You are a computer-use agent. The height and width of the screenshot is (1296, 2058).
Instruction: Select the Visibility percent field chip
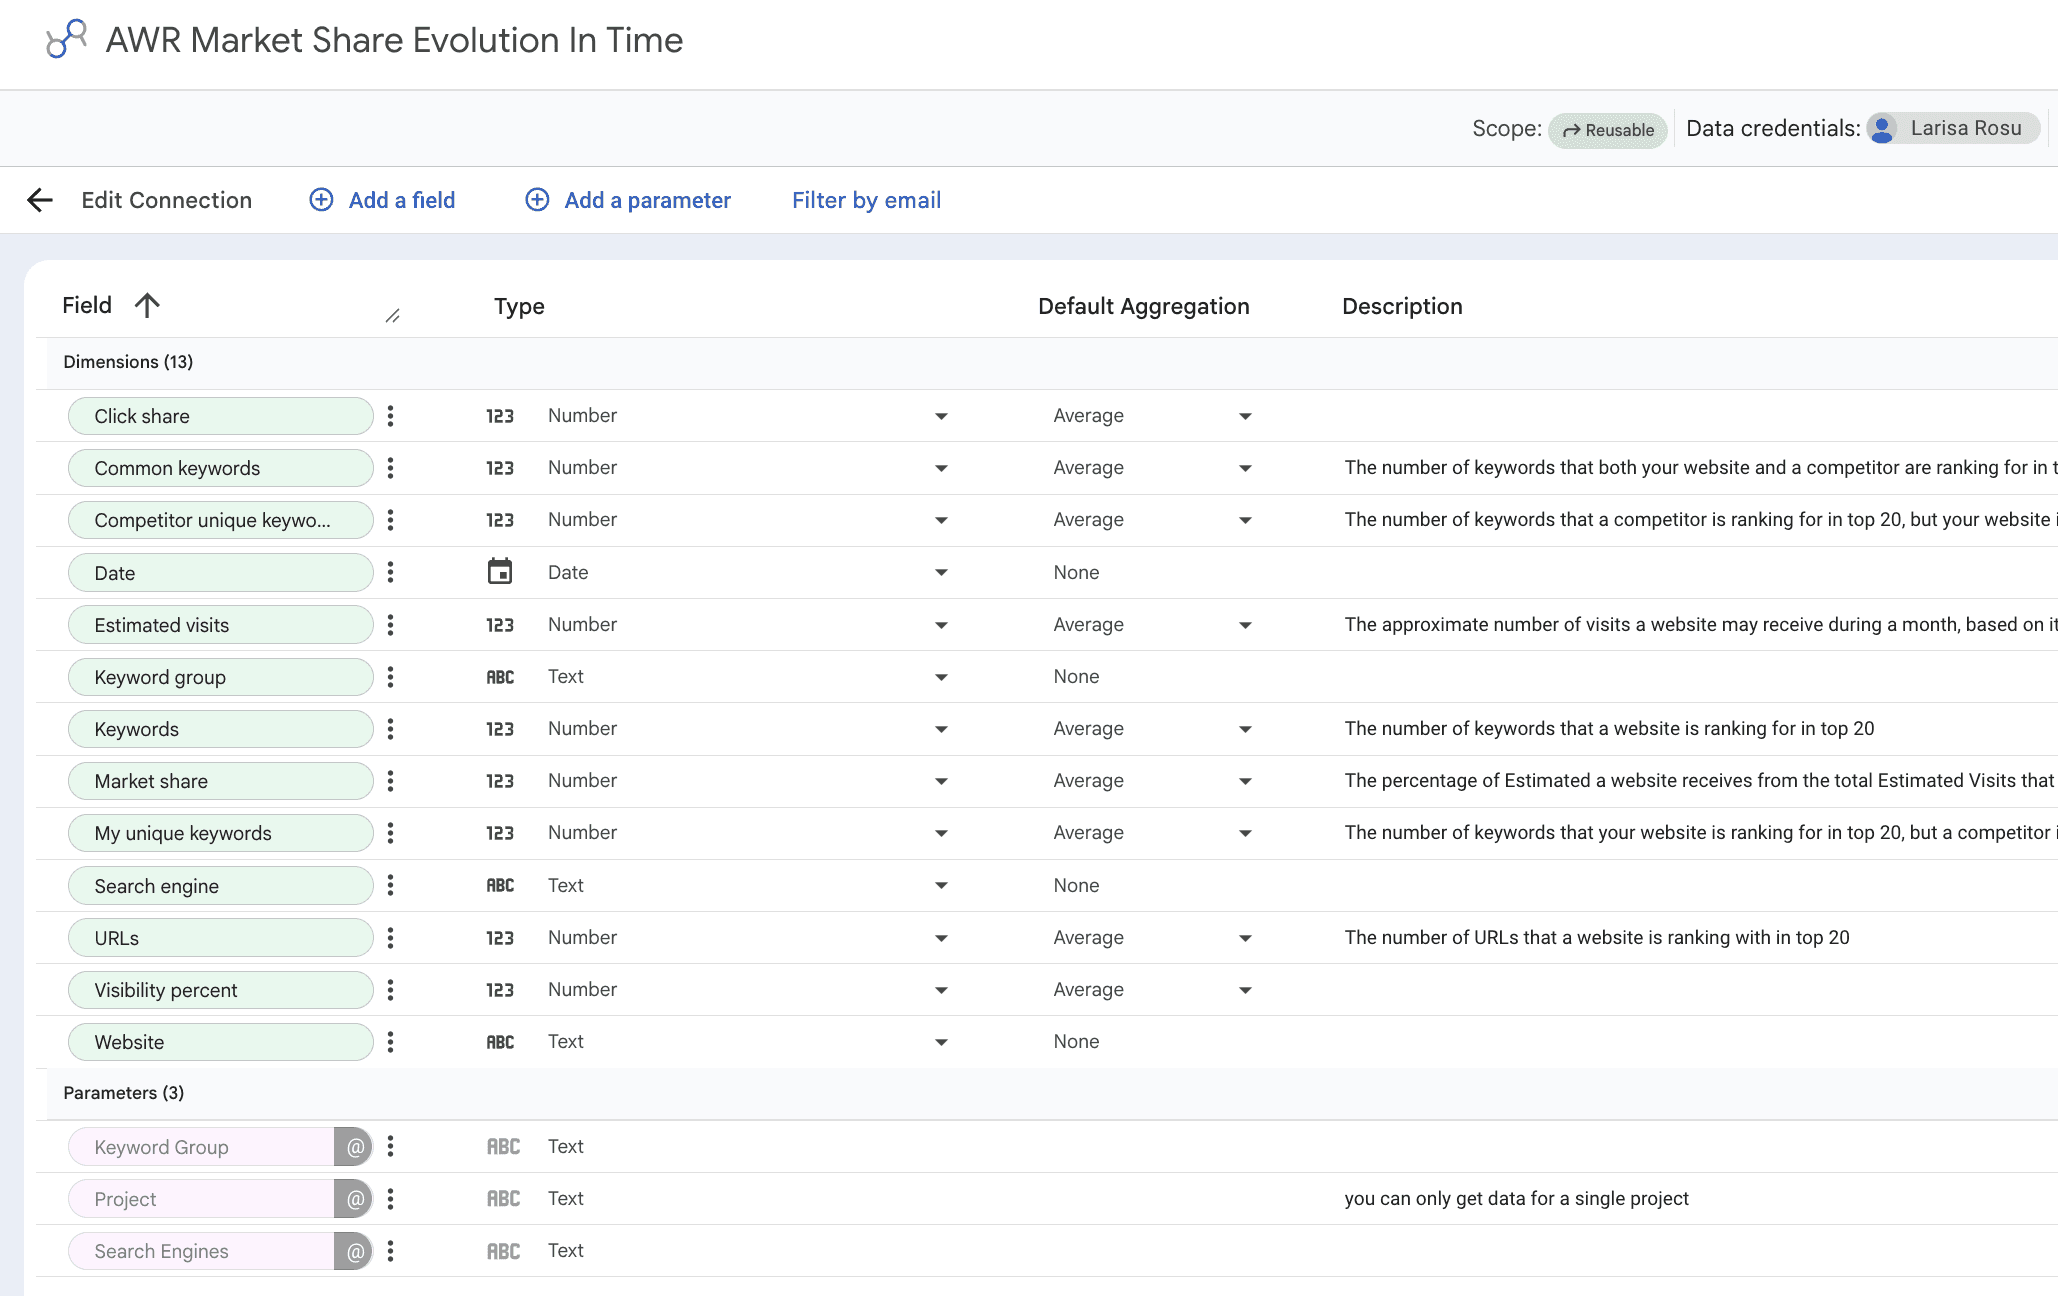click(x=220, y=990)
